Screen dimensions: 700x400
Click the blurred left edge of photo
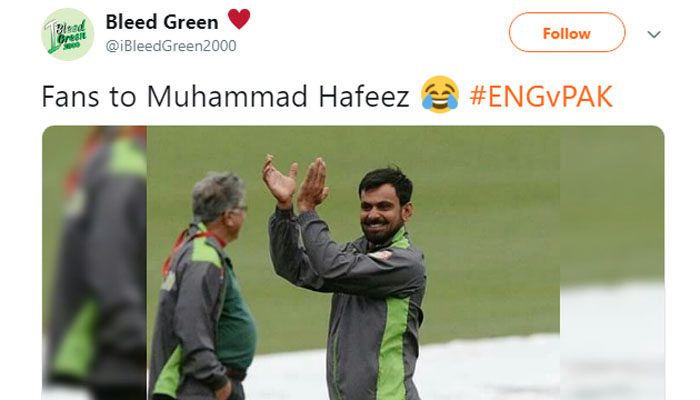click(94, 262)
